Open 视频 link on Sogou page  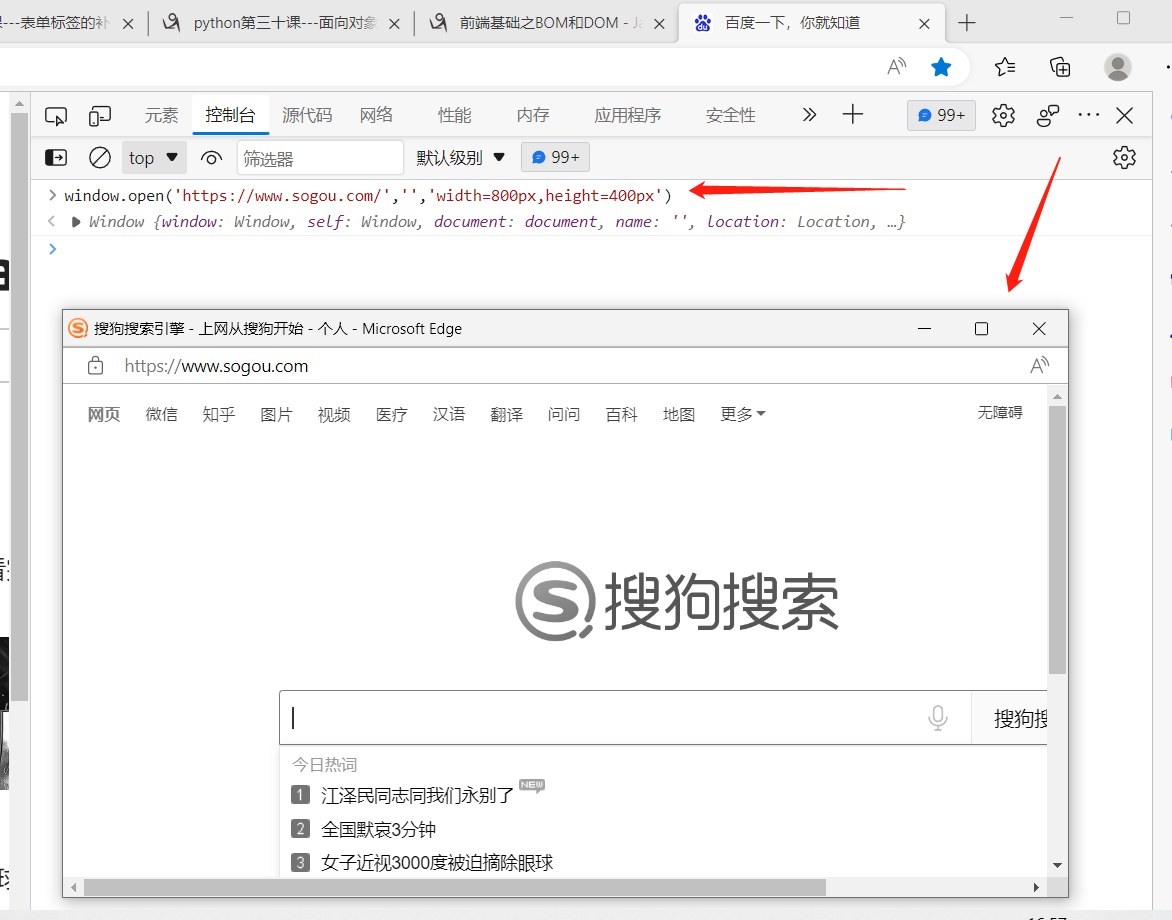[333, 414]
